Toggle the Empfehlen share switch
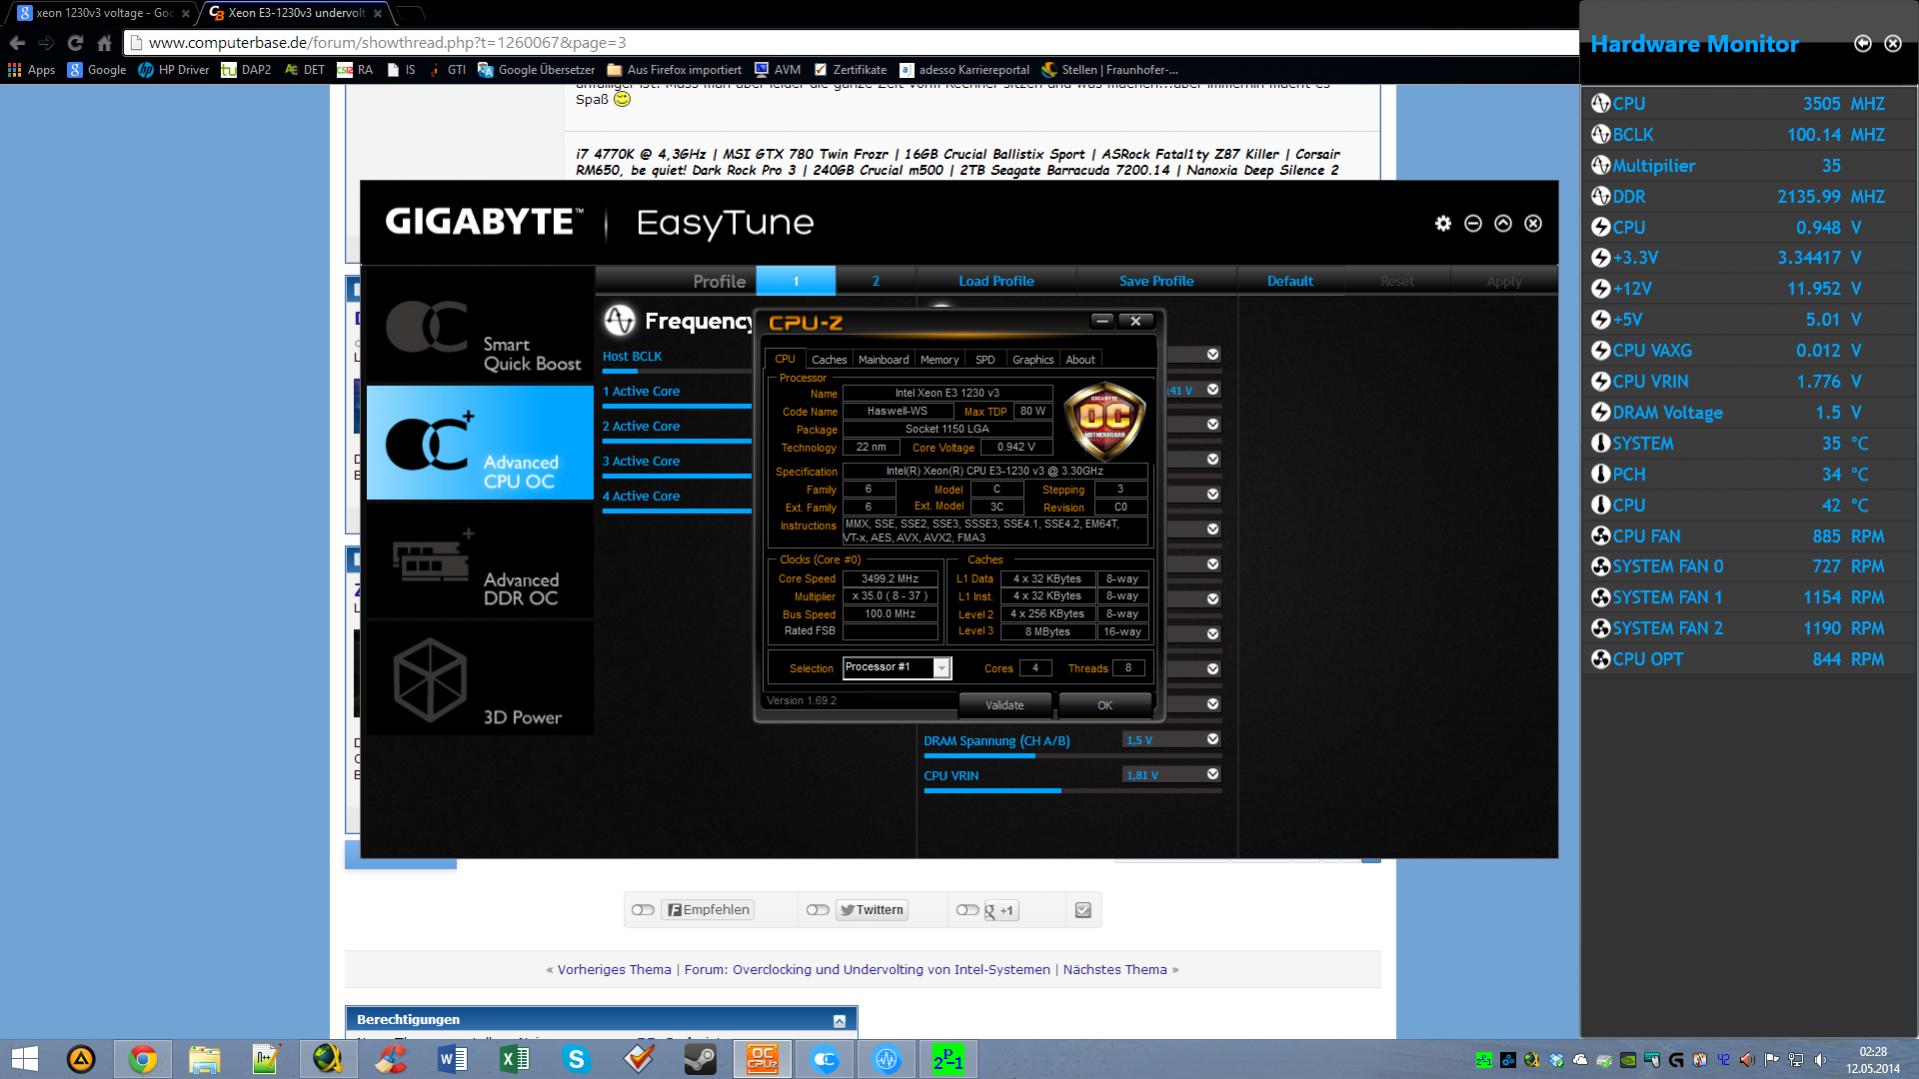1919x1079 pixels. pyautogui.click(x=643, y=910)
